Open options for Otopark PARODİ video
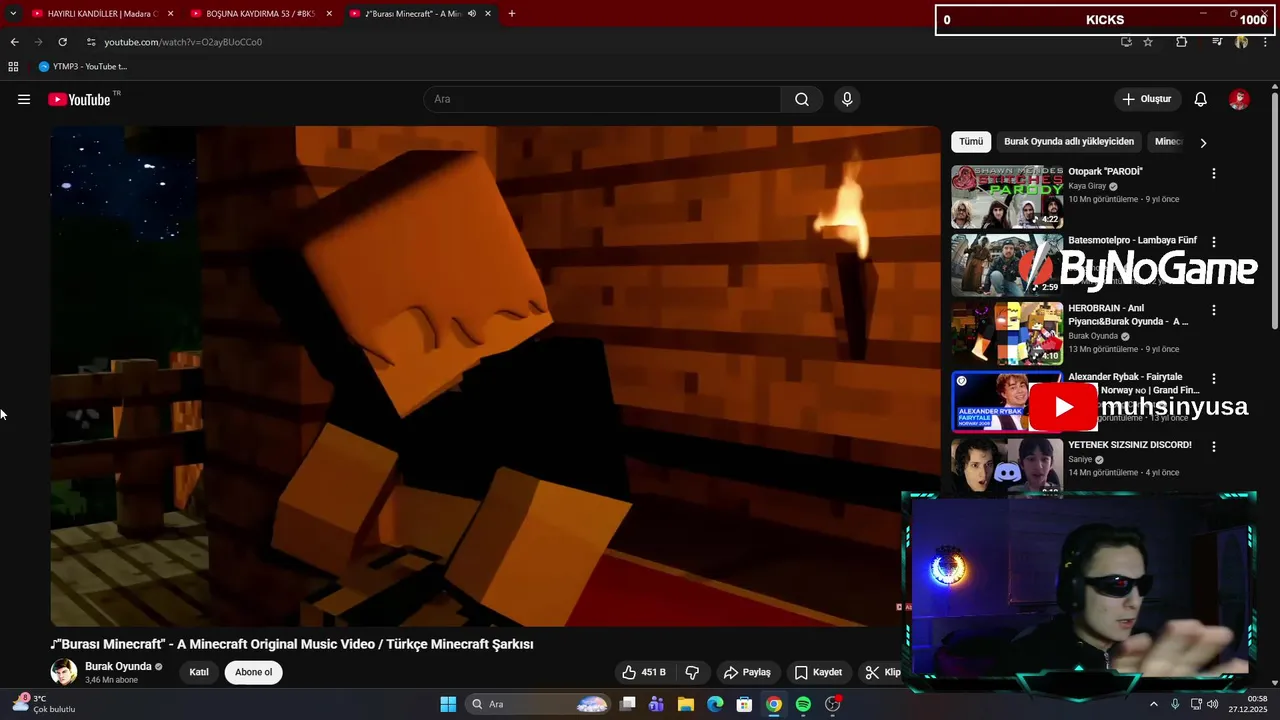 pyautogui.click(x=1214, y=173)
